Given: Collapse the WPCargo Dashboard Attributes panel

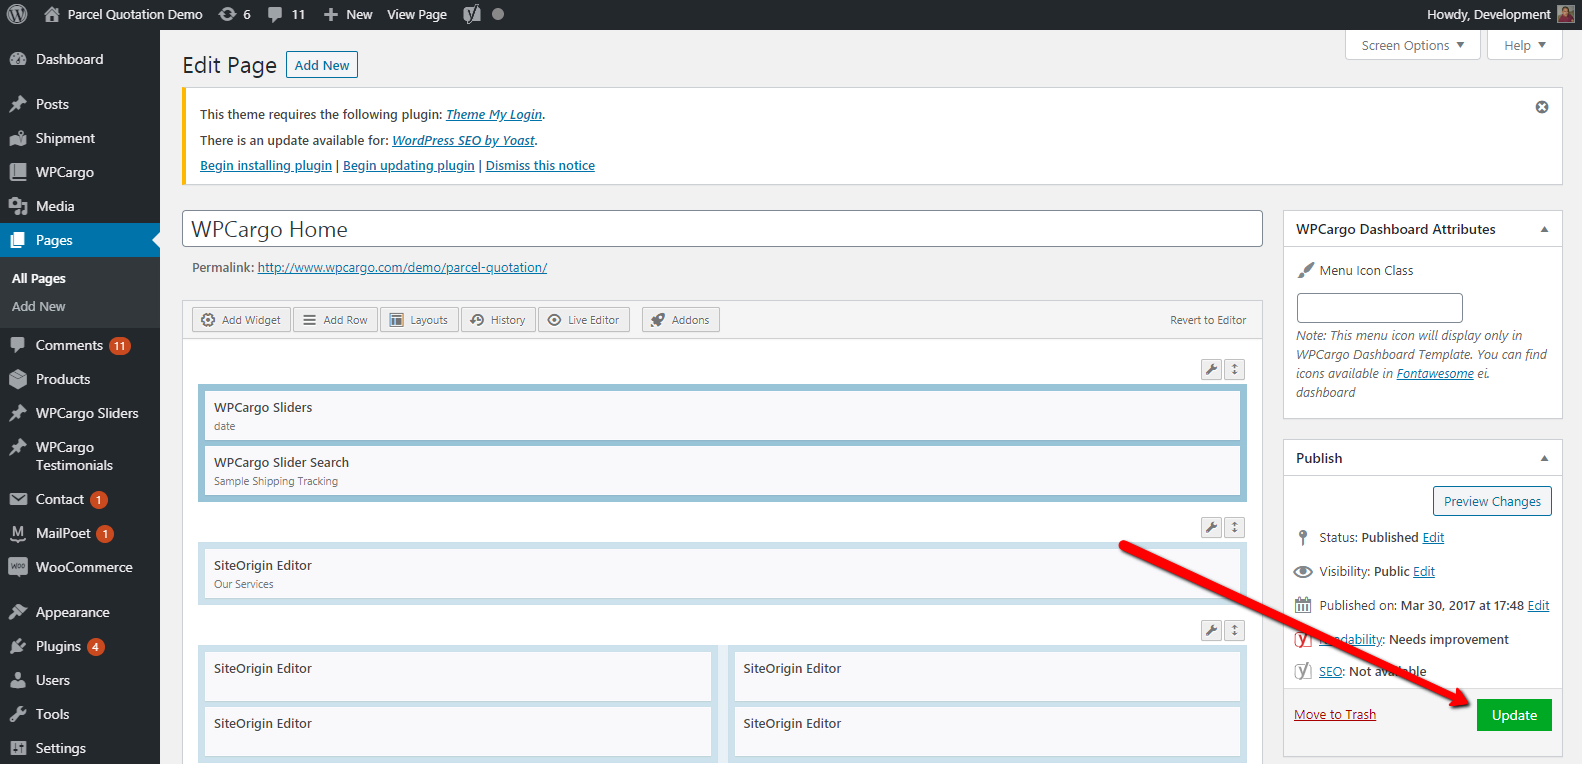Looking at the screenshot, I should (x=1544, y=229).
